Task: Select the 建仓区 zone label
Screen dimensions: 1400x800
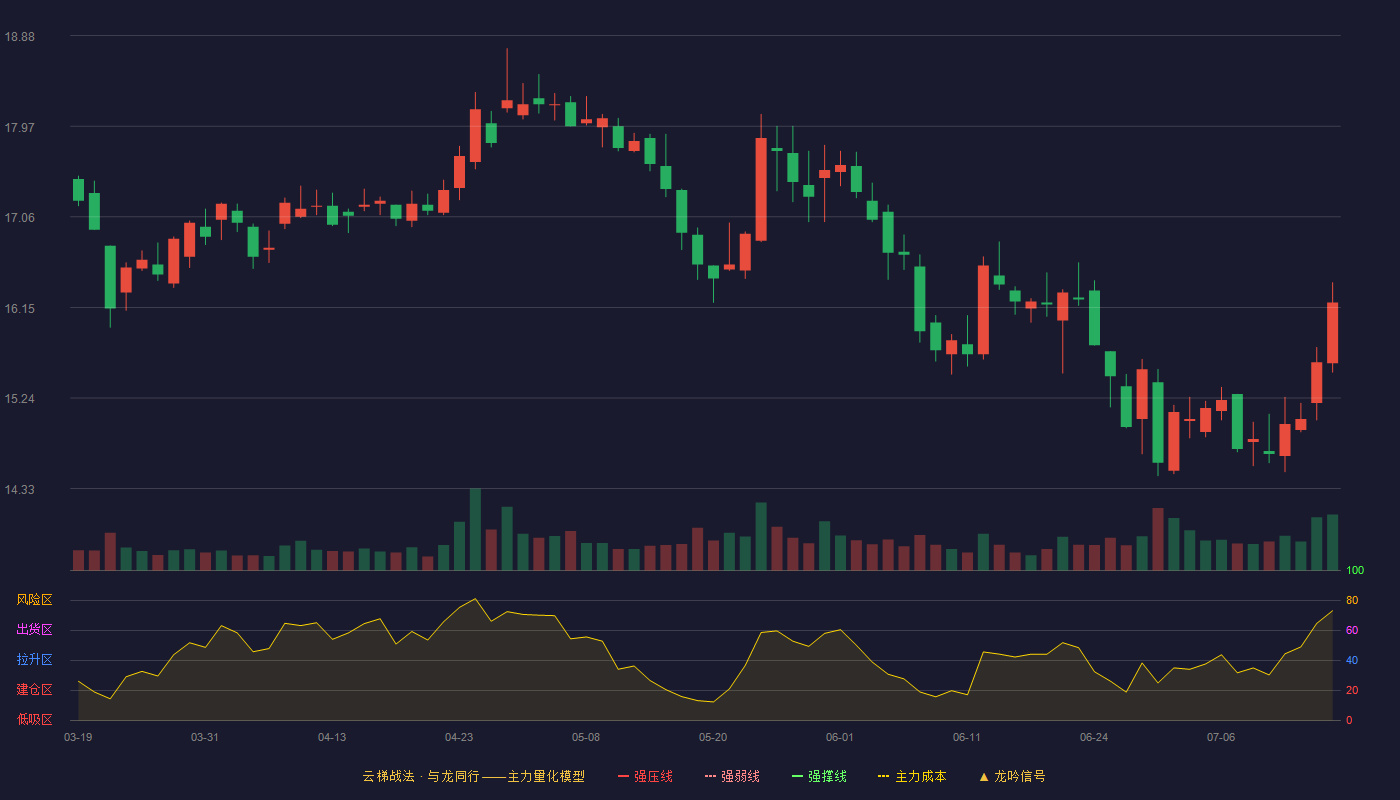Action: pos(34,690)
